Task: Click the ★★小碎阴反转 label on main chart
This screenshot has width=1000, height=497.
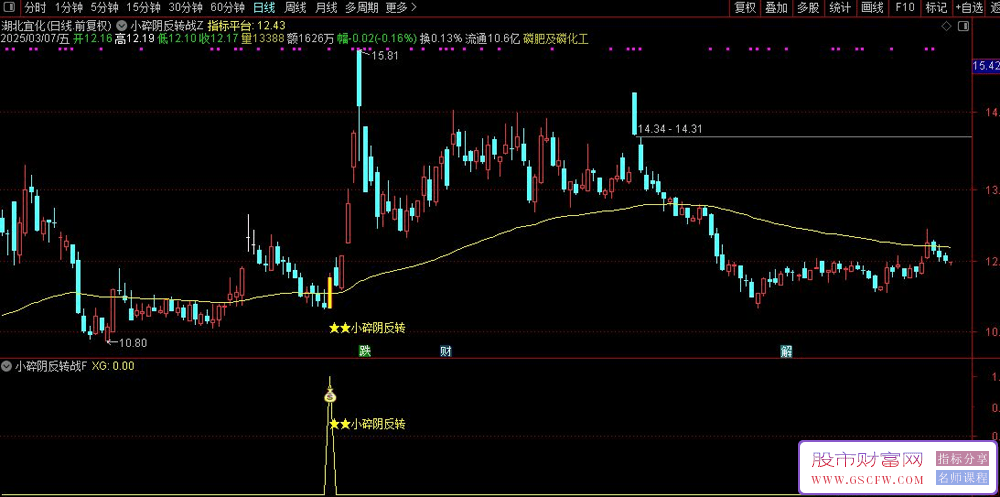Action: 367,328
